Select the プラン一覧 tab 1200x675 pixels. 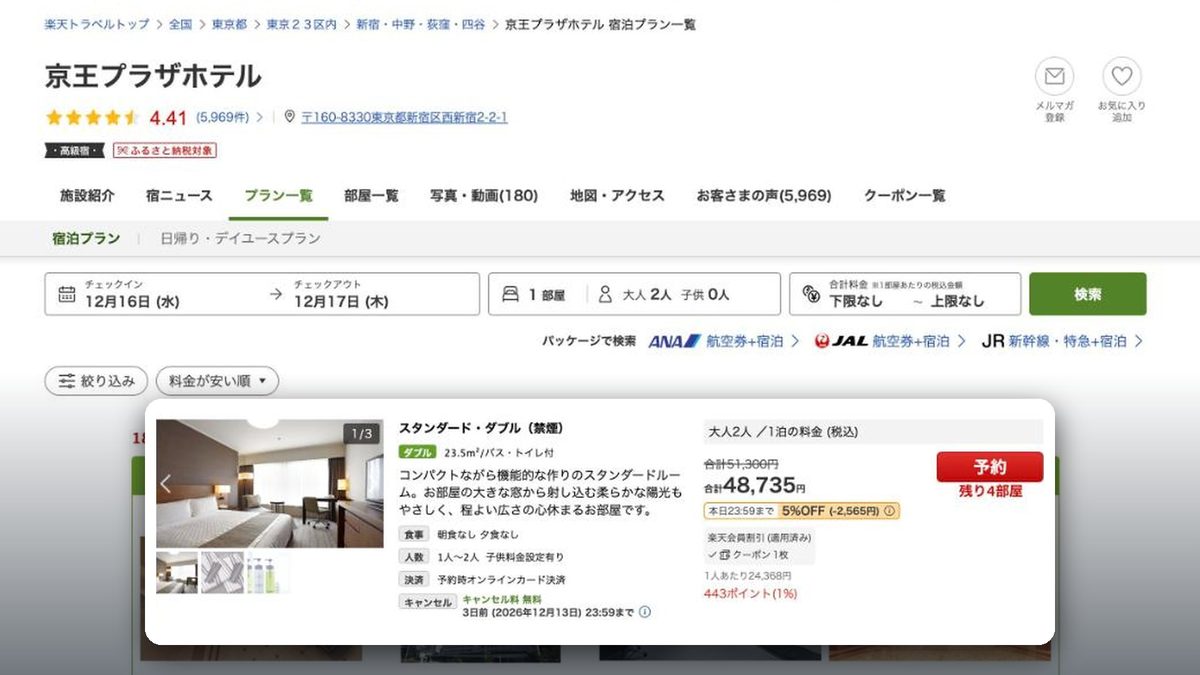coord(278,196)
